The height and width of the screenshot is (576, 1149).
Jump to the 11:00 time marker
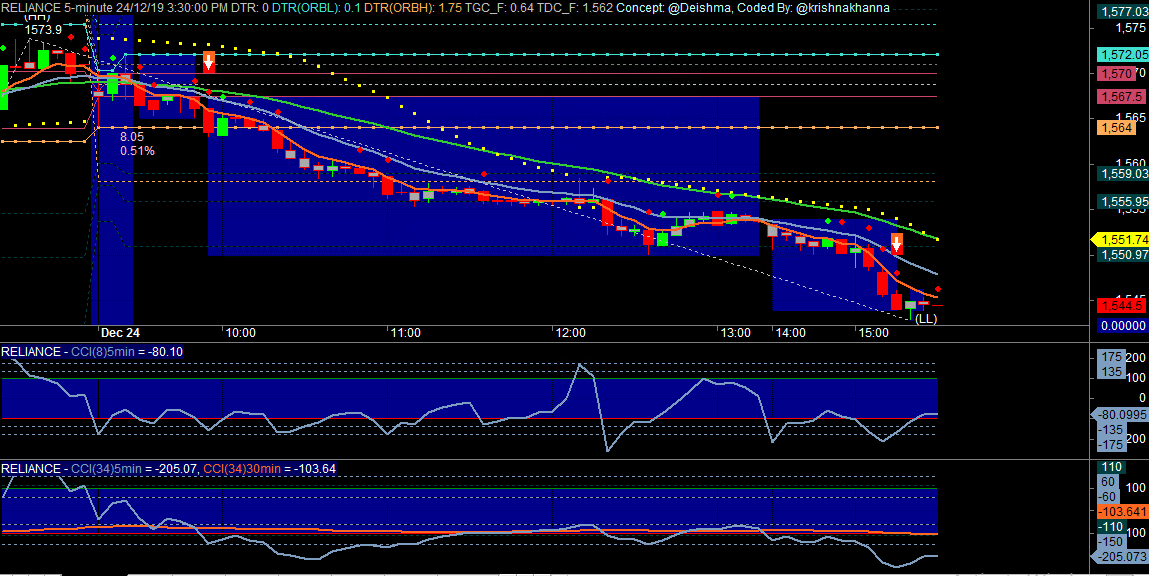[405, 332]
